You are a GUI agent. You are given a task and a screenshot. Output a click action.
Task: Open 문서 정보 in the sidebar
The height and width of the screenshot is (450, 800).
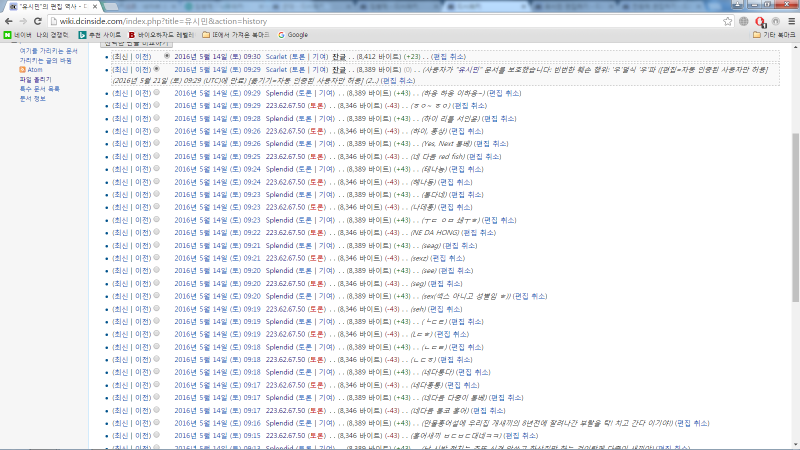coord(32,98)
